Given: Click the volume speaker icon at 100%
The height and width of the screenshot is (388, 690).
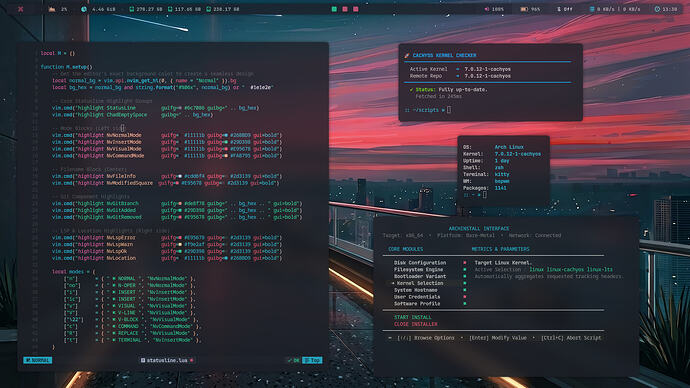Looking at the screenshot, I should tap(487, 9).
